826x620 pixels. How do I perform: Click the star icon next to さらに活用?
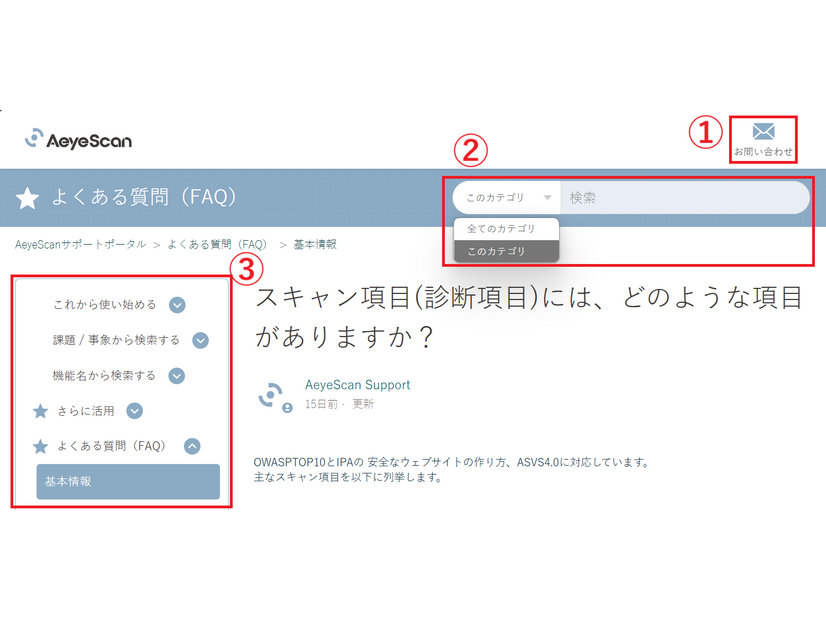click(41, 411)
